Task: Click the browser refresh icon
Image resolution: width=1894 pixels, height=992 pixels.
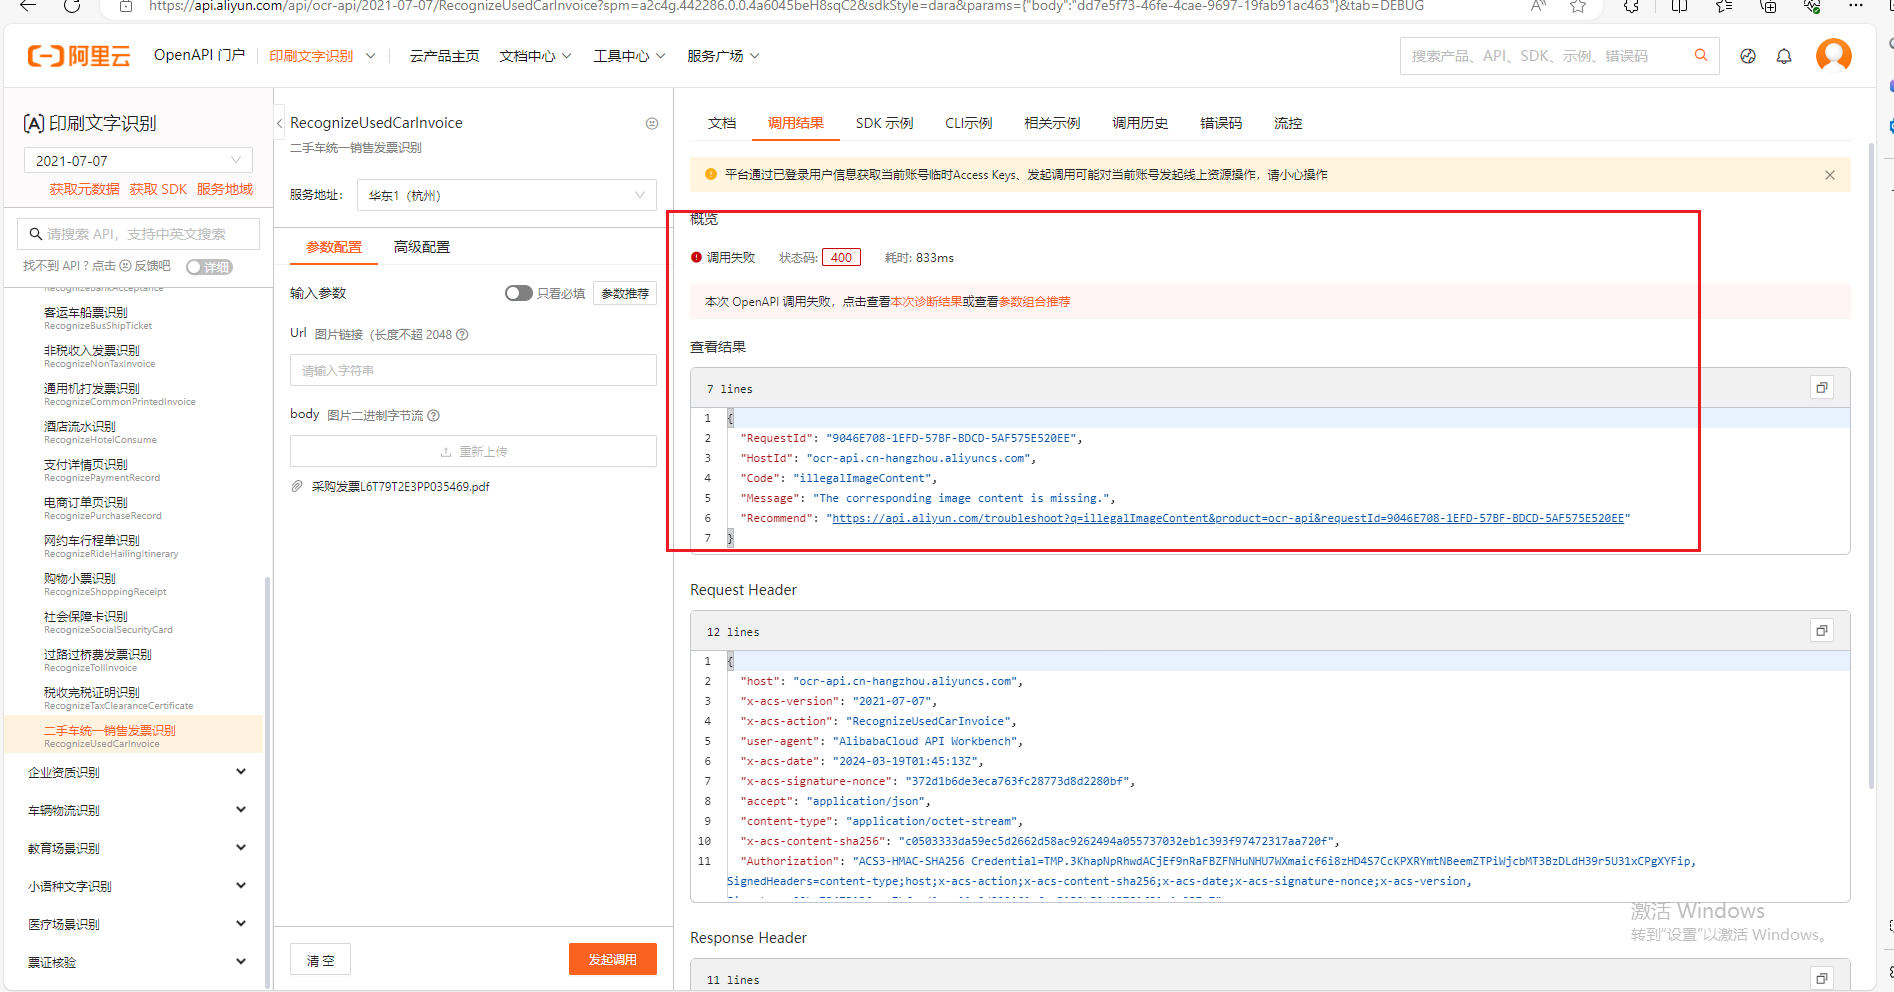Action: [x=72, y=6]
